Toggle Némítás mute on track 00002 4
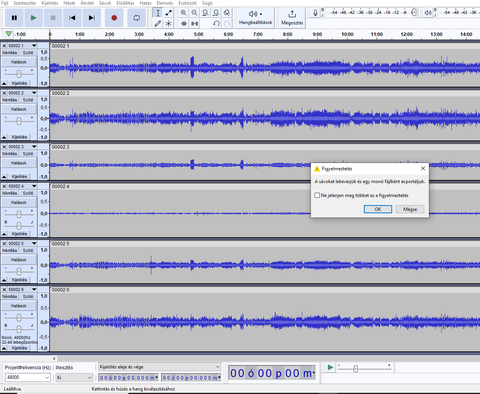This screenshot has width=480, height=394. coord(10,193)
